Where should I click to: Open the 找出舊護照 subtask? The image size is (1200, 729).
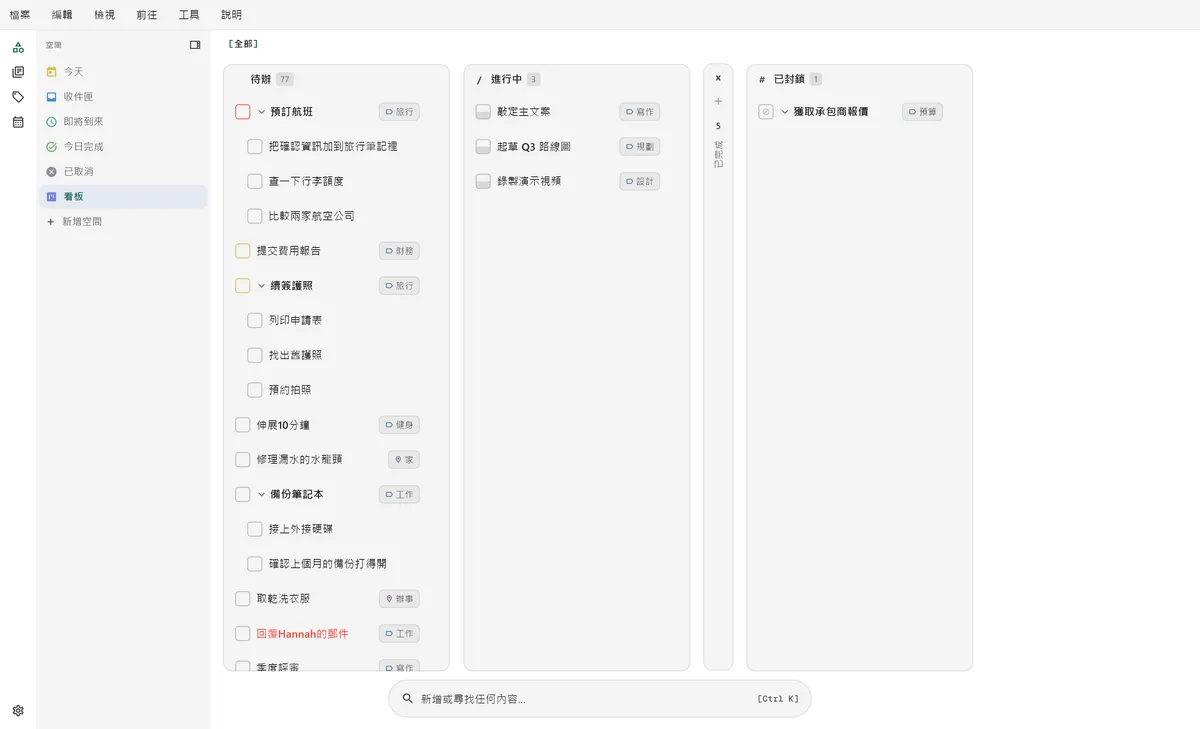coord(296,355)
